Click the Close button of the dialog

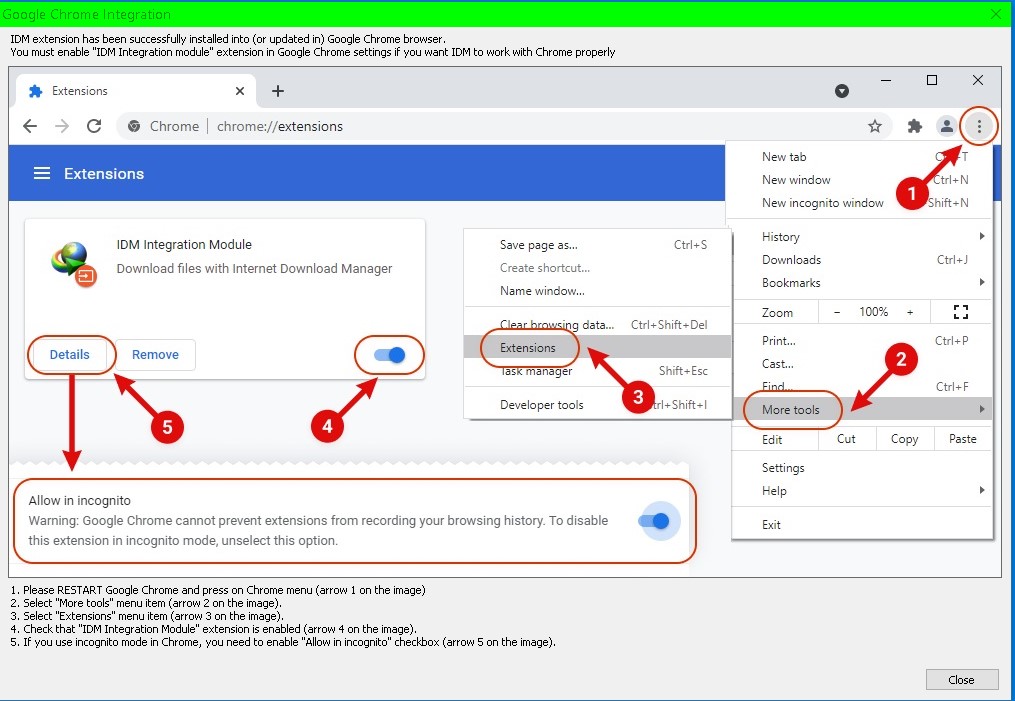(961, 680)
